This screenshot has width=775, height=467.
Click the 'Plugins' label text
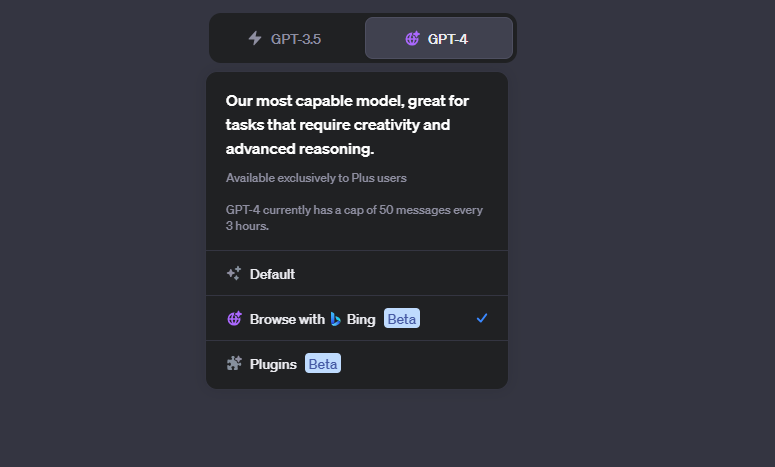point(273,364)
